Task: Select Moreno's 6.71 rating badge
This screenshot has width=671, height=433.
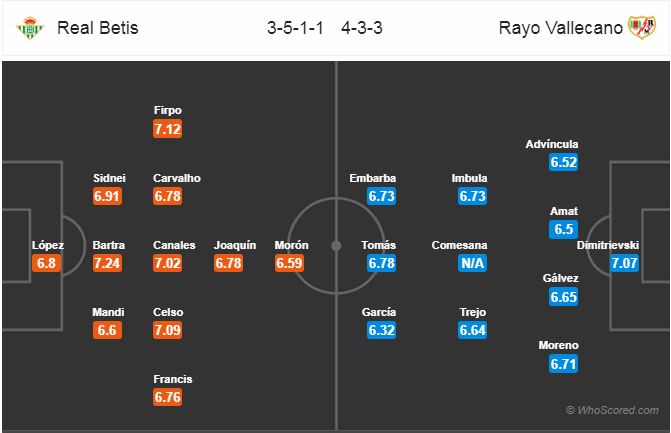Action: coord(565,364)
